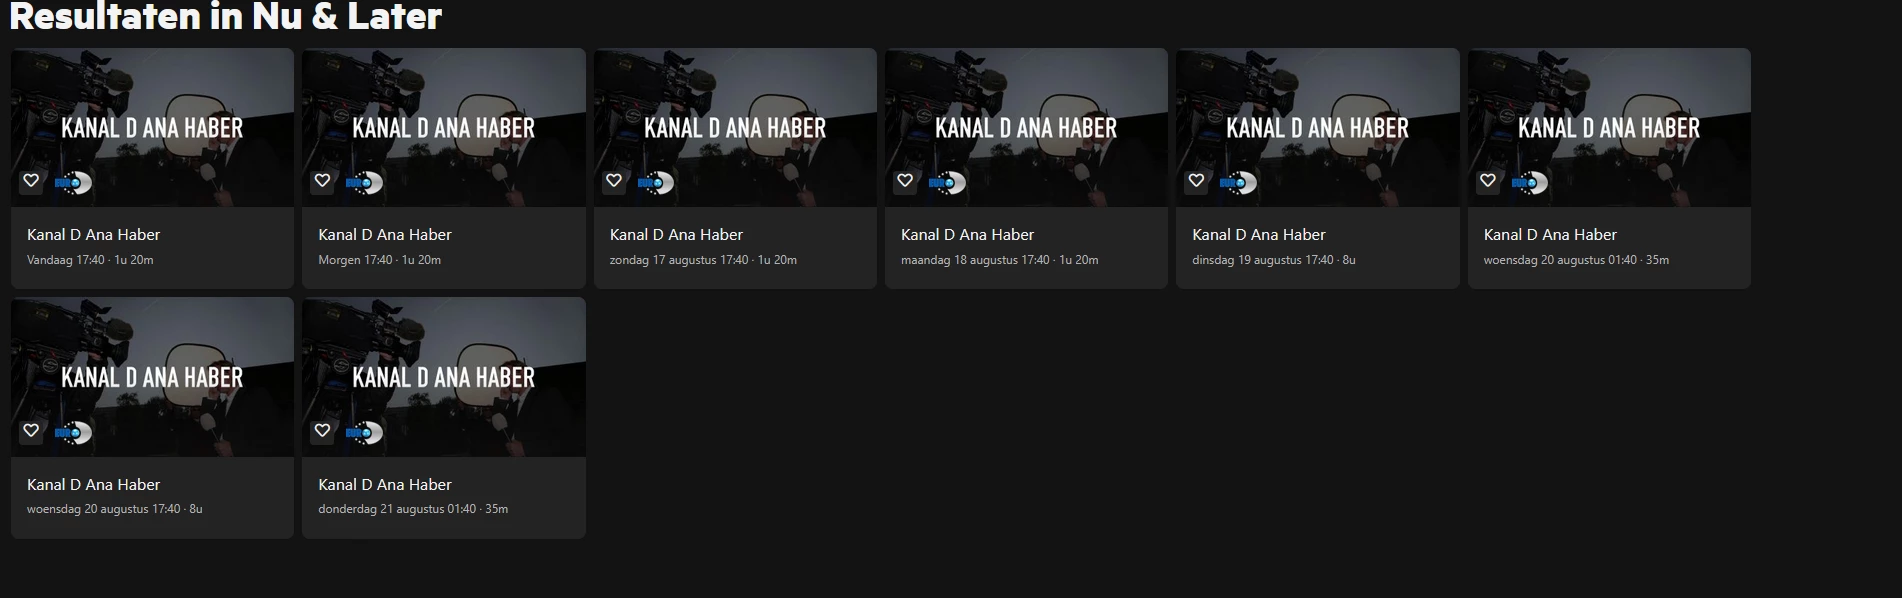
Task: Click channel logo on maandag 18 augustus card
Action: point(947,183)
